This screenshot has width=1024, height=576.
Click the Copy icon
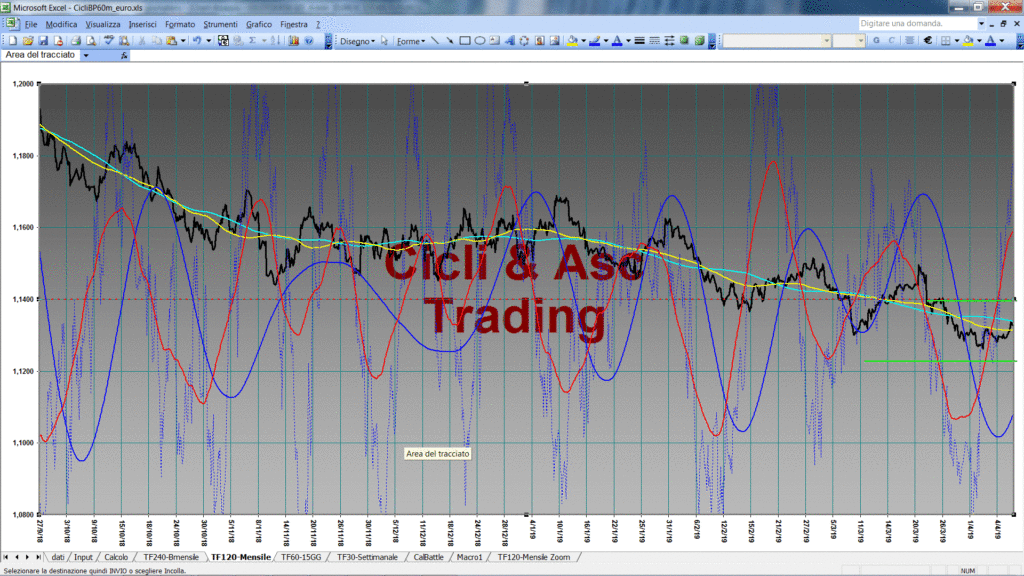[x=157, y=40]
